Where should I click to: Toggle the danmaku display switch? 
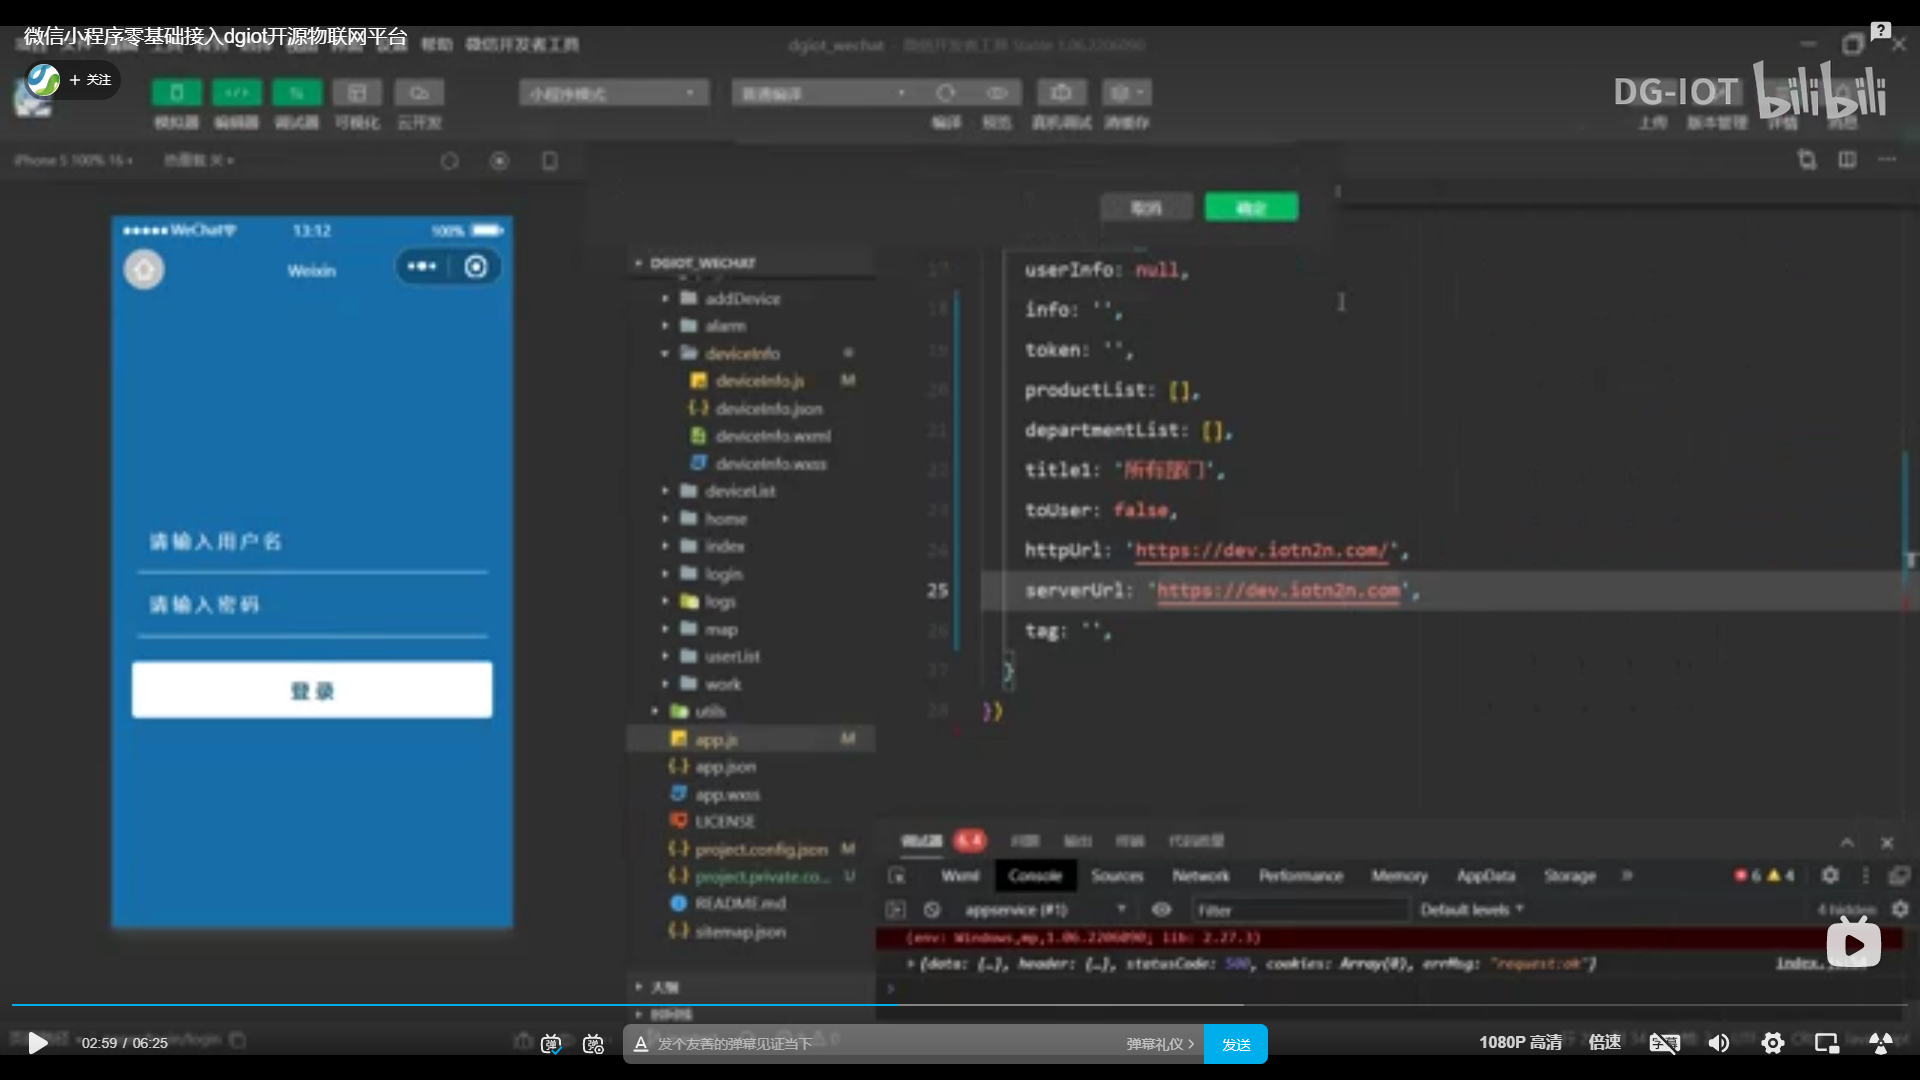(551, 1044)
